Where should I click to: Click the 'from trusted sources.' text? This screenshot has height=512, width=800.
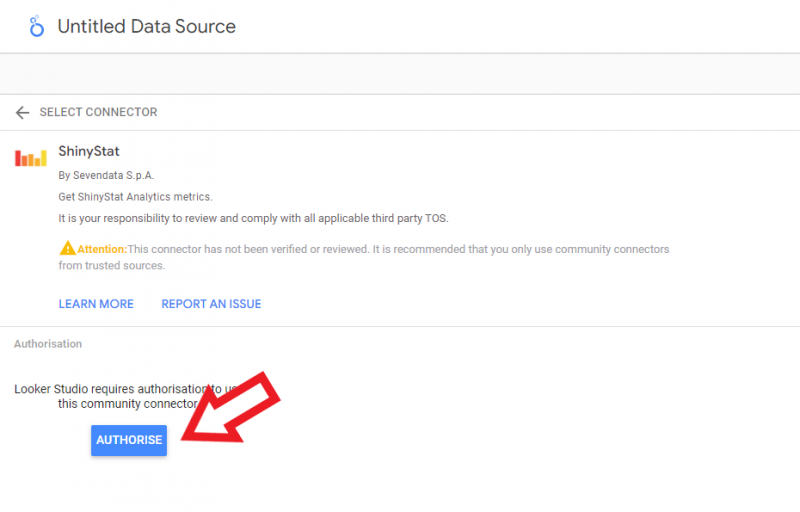tap(111, 266)
